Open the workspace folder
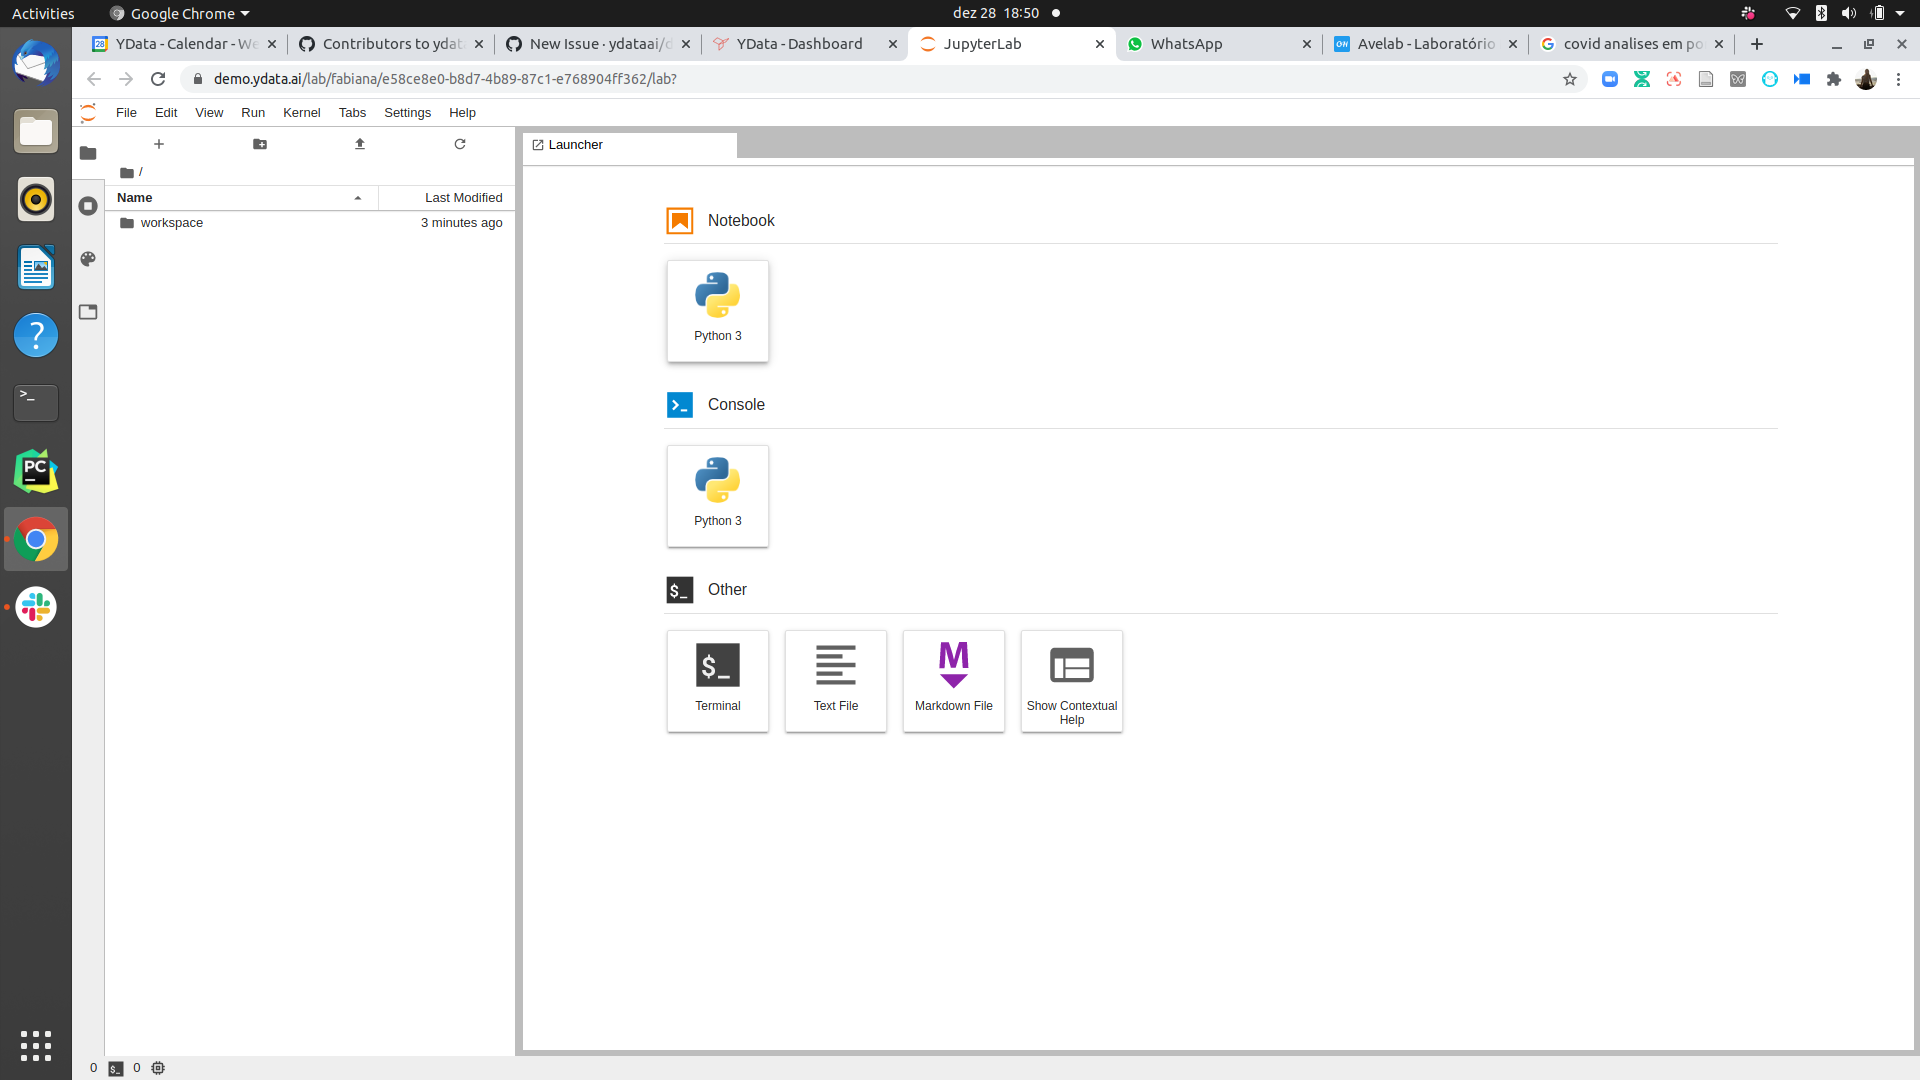The height and width of the screenshot is (1080, 1920). click(x=171, y=223)
